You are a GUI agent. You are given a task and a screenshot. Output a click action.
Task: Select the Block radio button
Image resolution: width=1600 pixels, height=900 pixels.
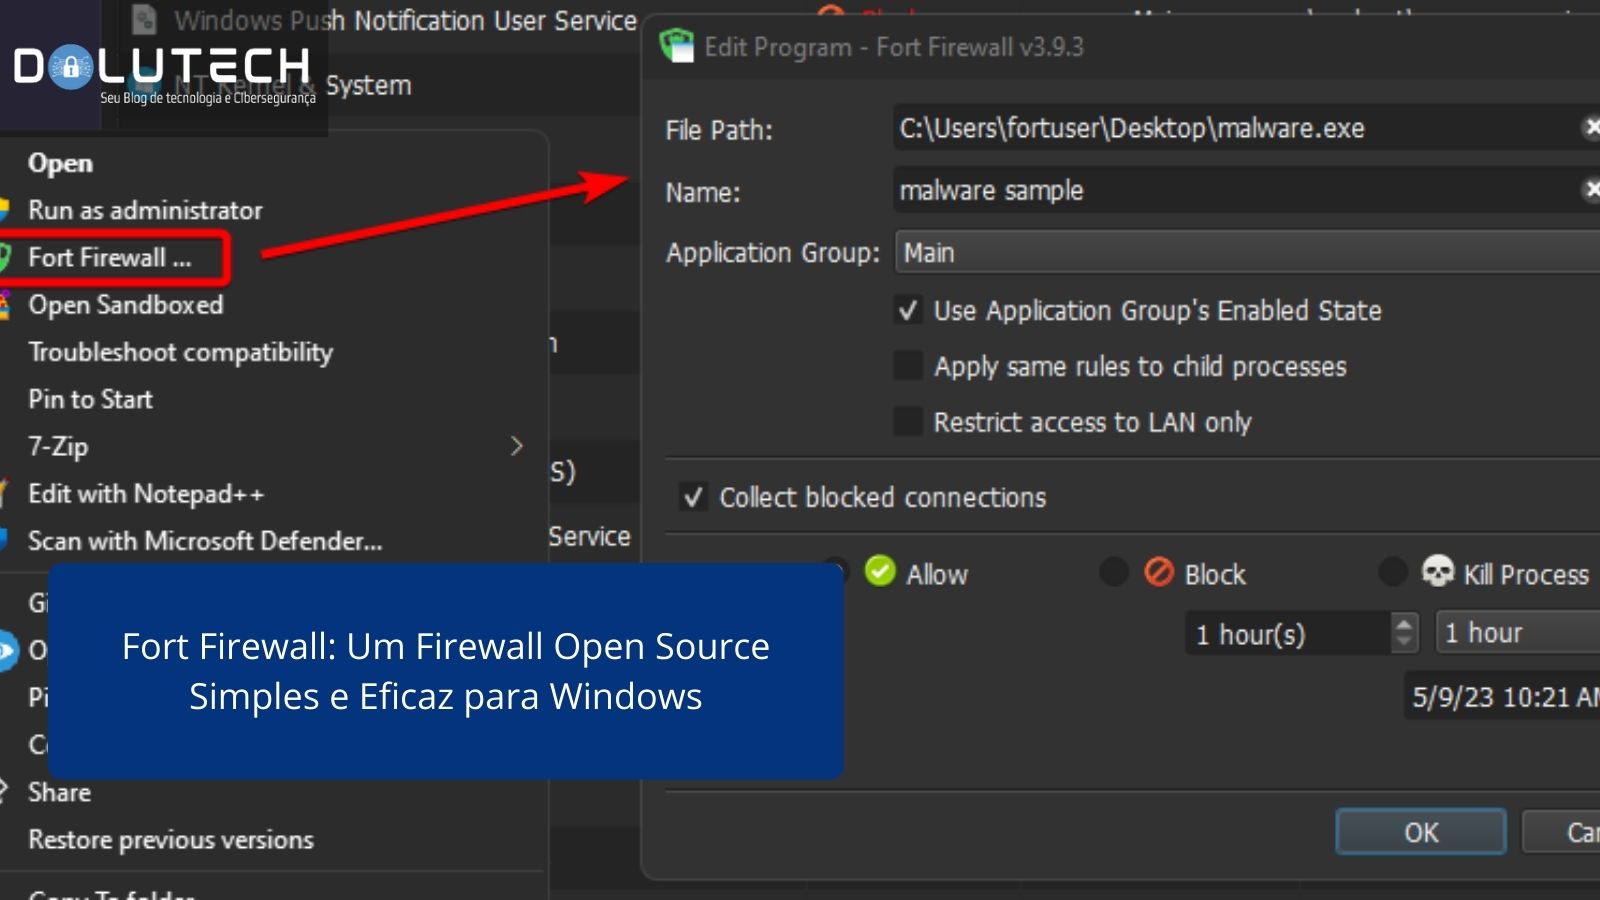(x=1115, y=572)
